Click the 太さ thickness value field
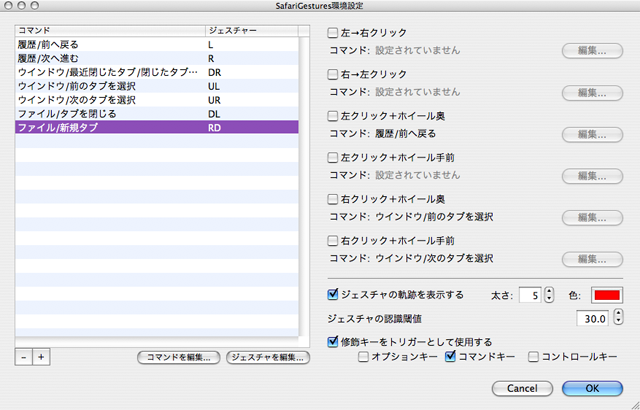This screenshot has width=640, height=410. [x=530, y=295]
